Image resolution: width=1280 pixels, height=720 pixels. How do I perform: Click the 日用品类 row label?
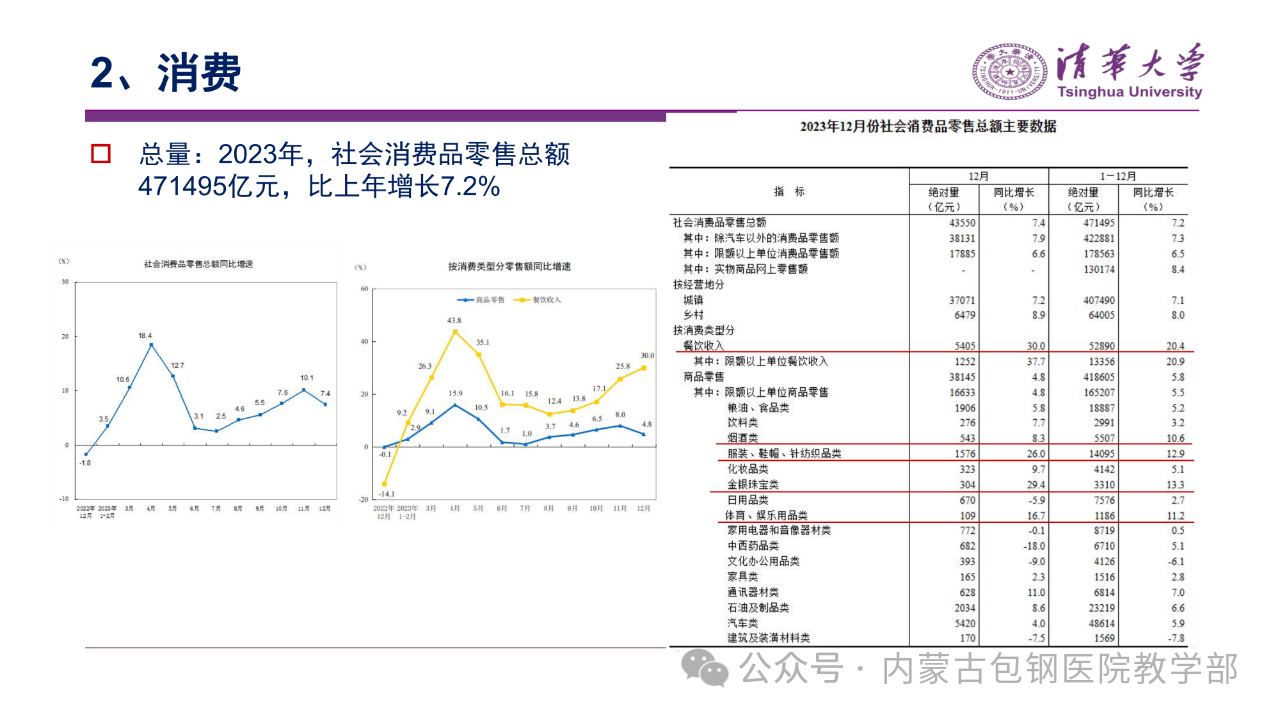point(748,500)
